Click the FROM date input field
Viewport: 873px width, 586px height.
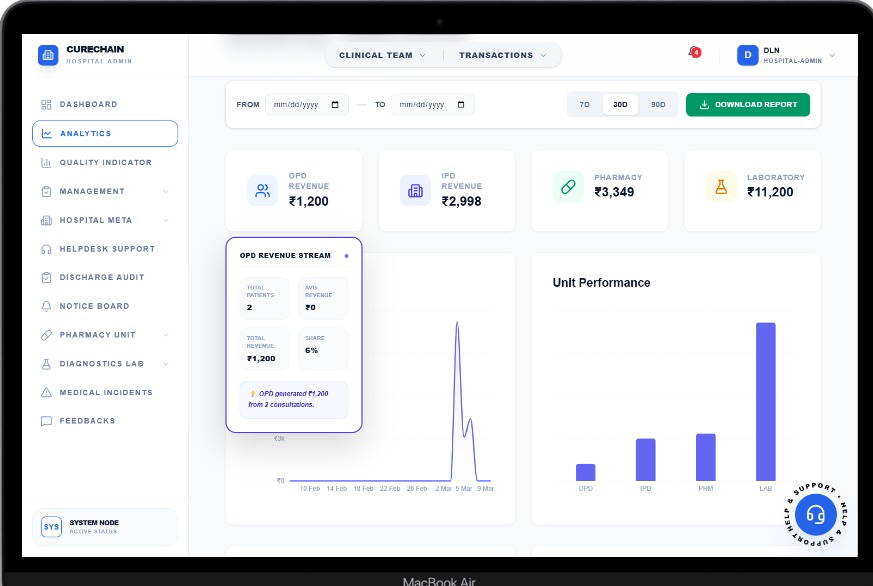pyautogui.click(x=305, y=104)
